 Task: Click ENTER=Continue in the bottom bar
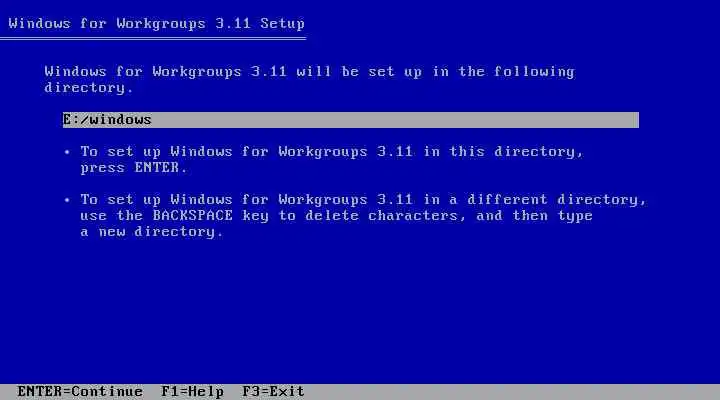coord(80,392)
